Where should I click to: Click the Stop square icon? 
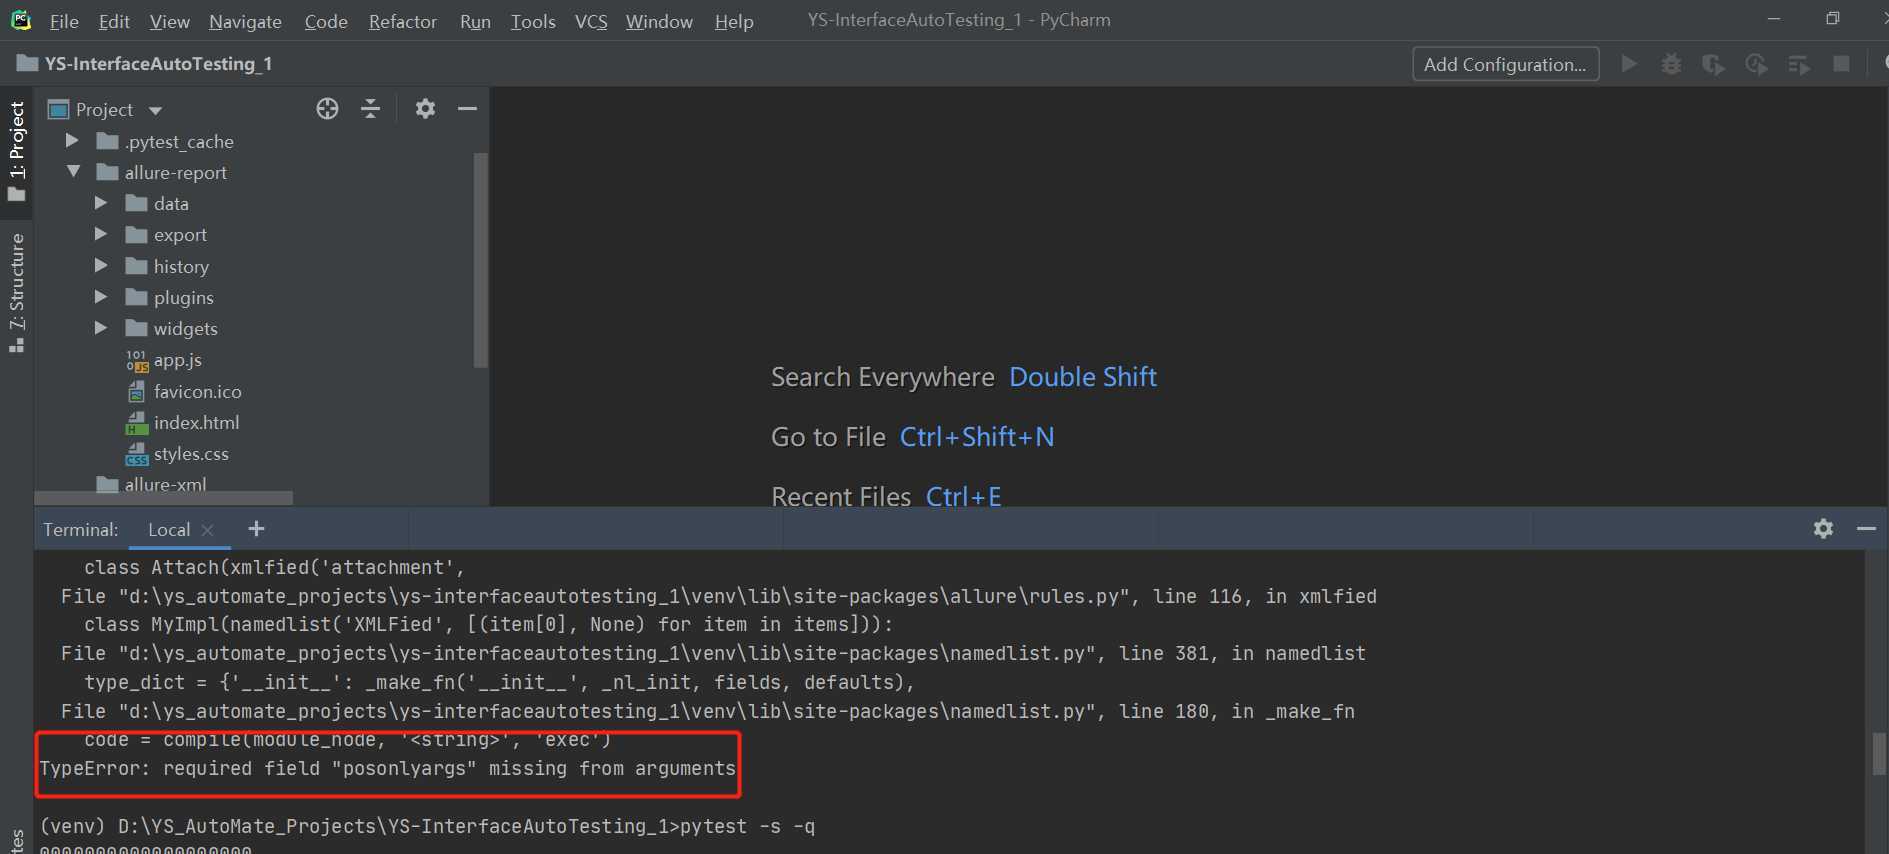(1841, 65)
